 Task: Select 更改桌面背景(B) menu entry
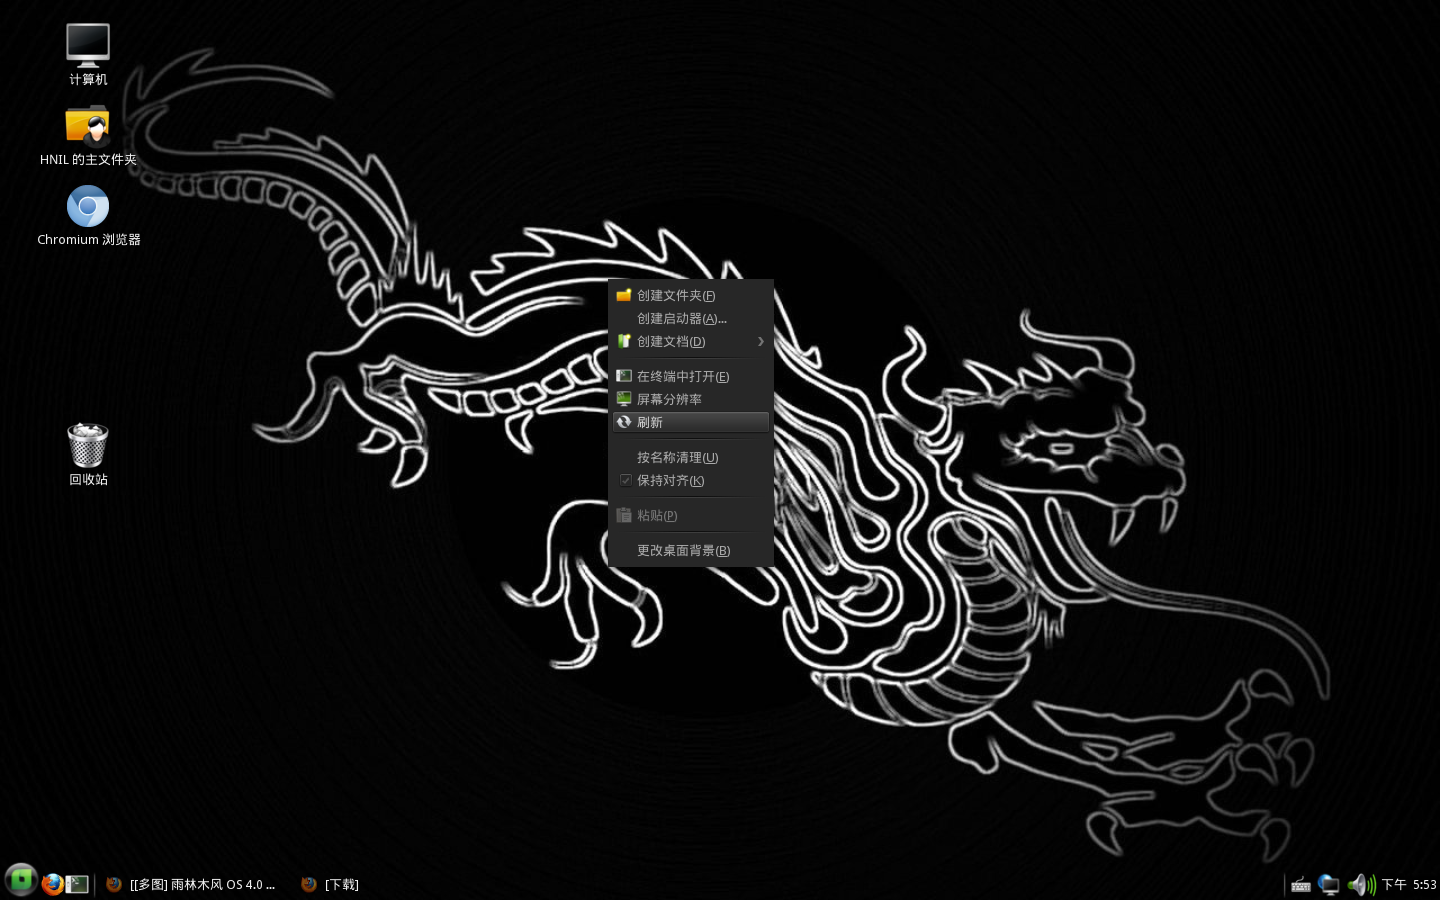tap(691, 550)
